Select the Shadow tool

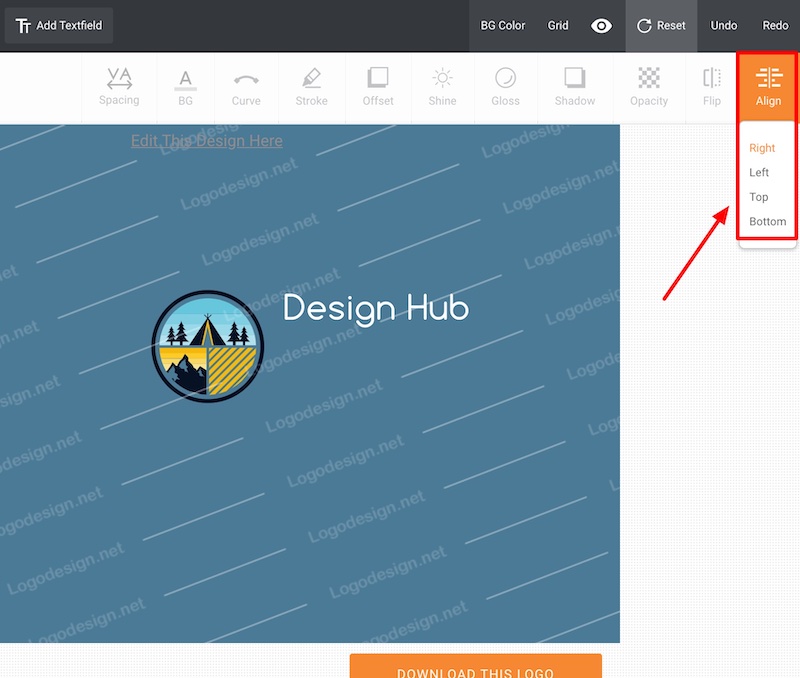click(575, 87)
